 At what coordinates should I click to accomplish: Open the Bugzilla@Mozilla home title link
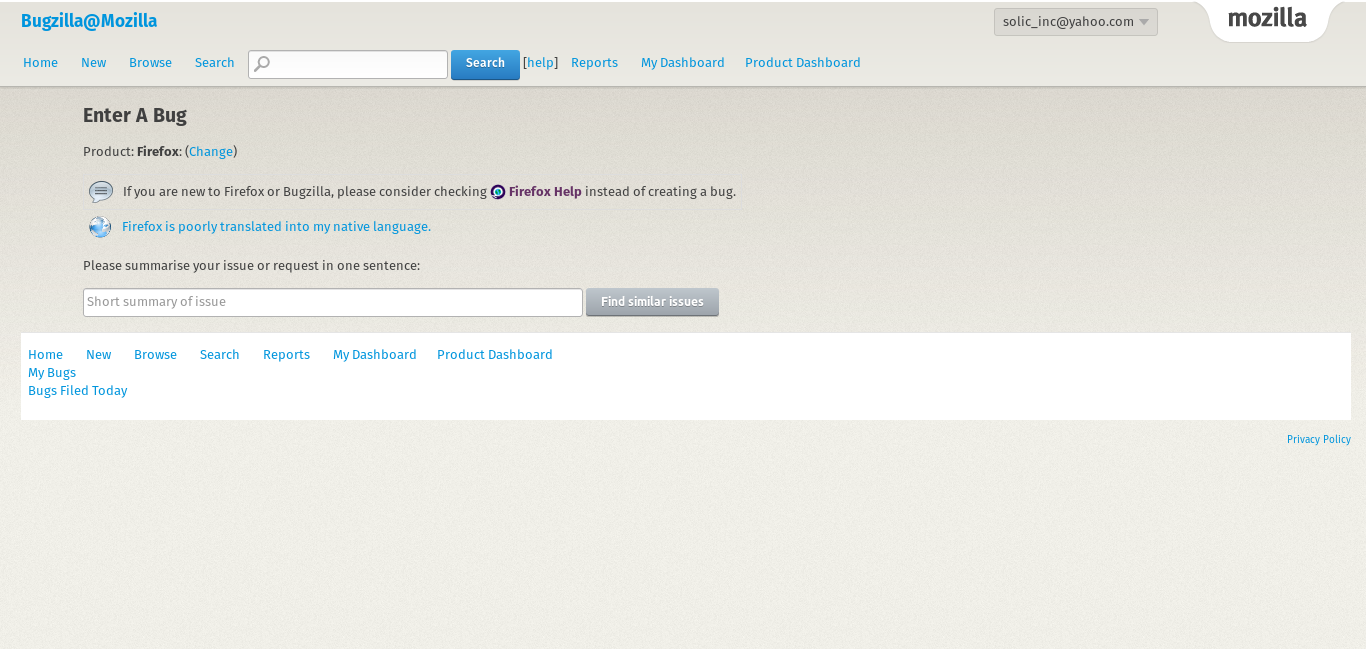pos(89,21)
